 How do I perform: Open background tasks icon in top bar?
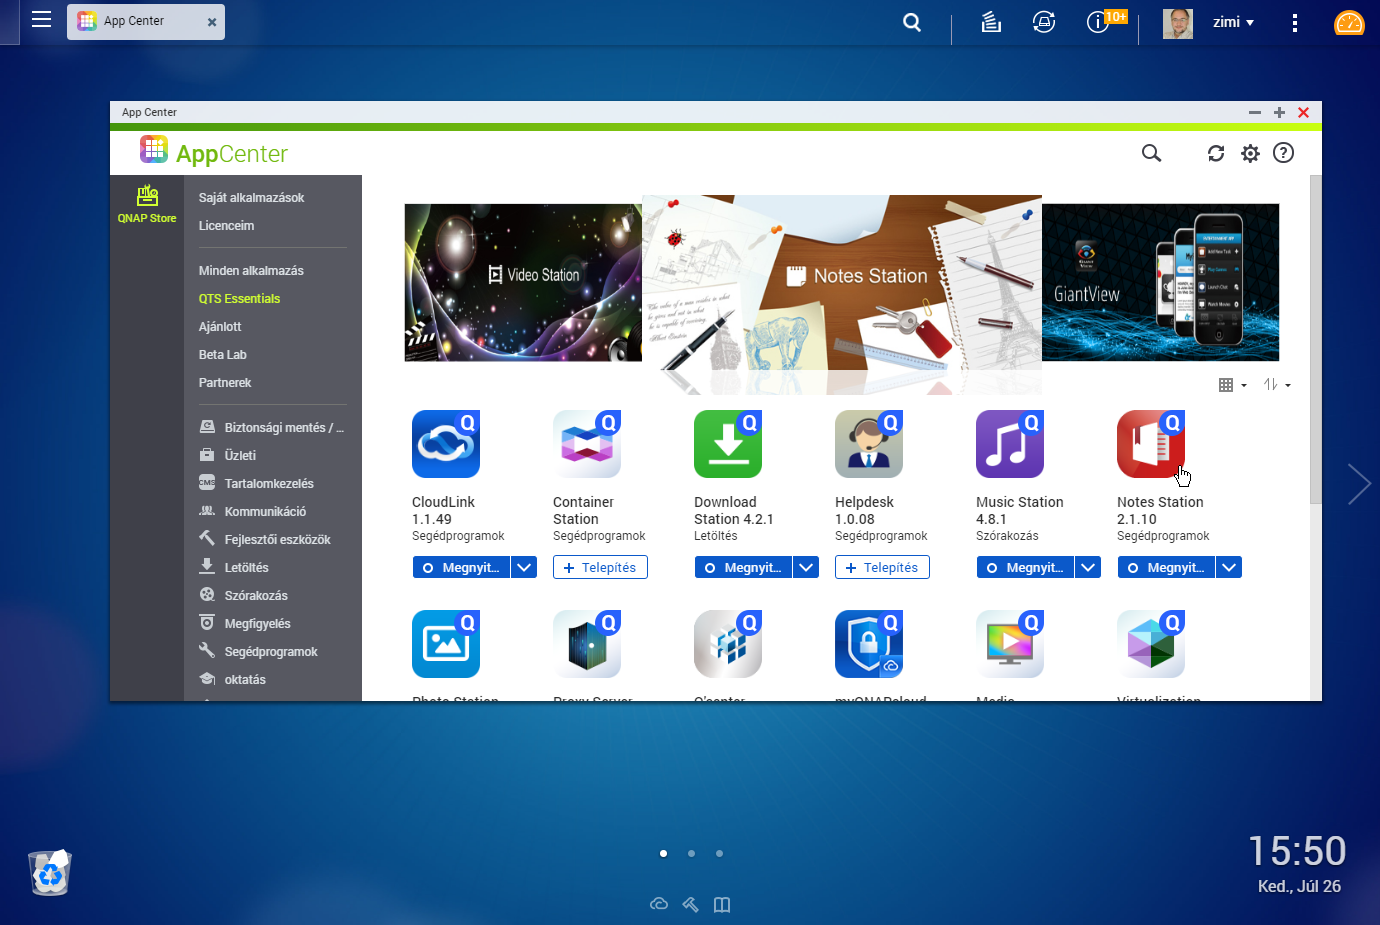tap(991, 22)
